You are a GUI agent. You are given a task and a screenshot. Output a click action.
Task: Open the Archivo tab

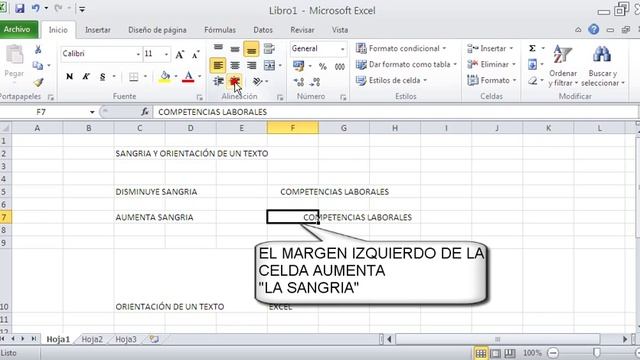point(17,29)
